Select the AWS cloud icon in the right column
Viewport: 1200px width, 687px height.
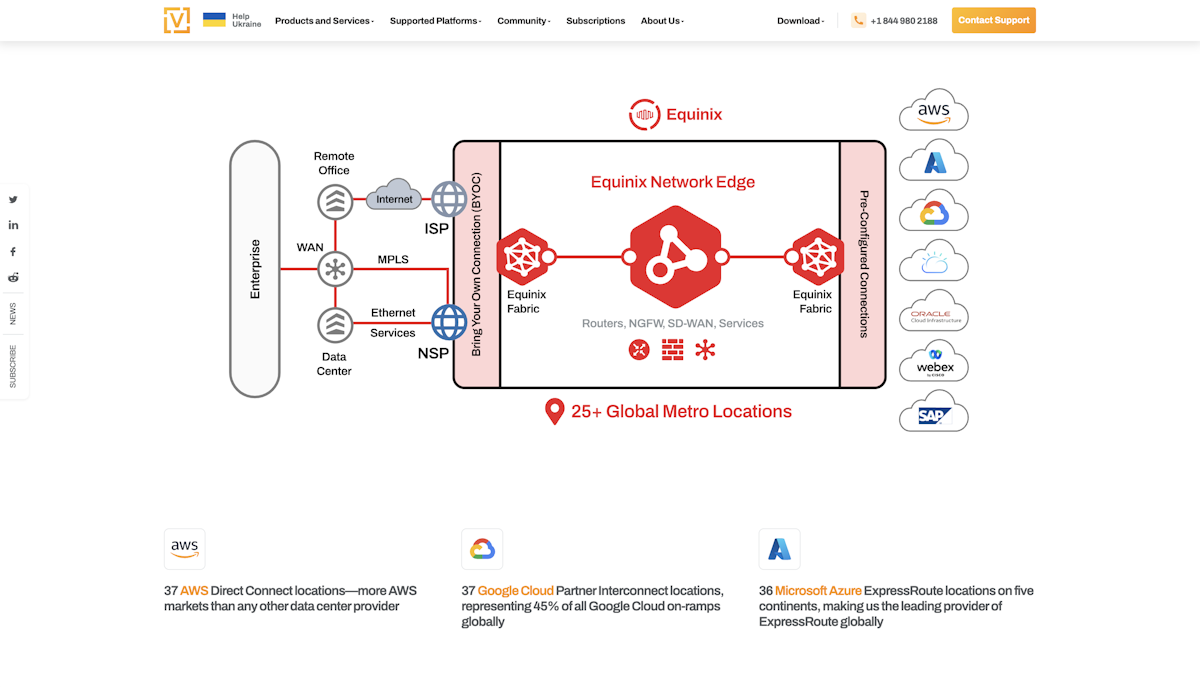pyautogui.click(x=933, y=110)
